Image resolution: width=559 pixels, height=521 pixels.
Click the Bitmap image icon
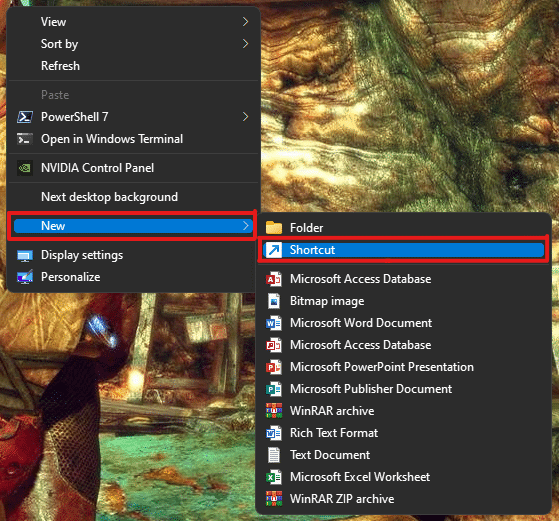click(x=274, y=301)
